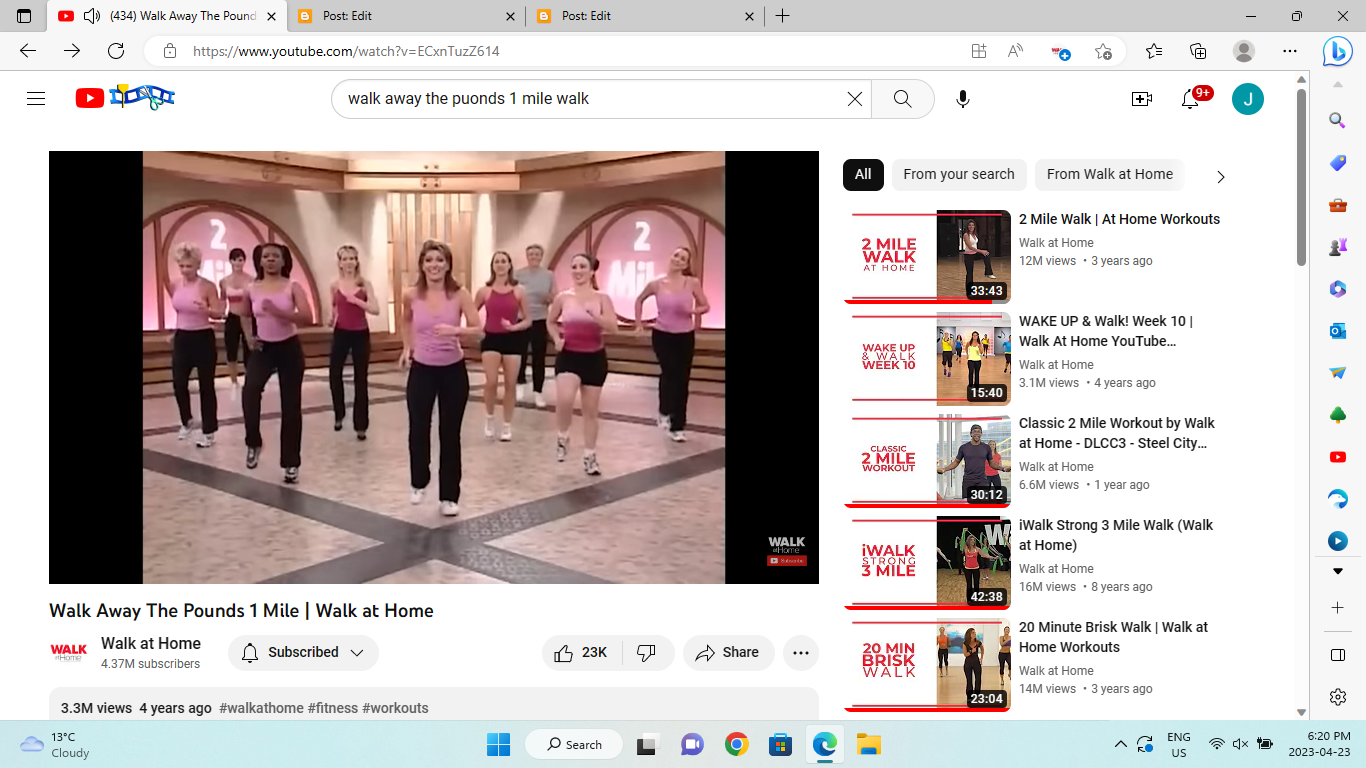Go to the YouTube home logo
This screenshot has width=1366, height=768.
click(125, 97)
